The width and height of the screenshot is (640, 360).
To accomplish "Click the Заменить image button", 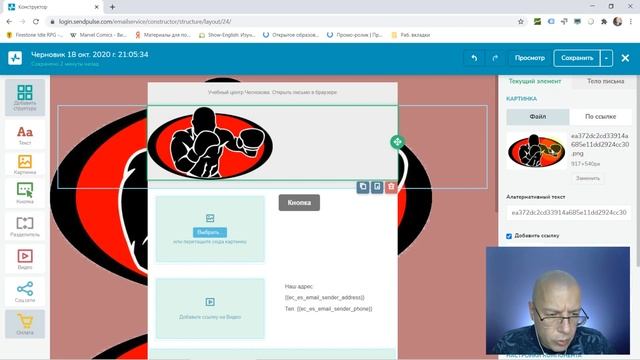I will (587, 178).
